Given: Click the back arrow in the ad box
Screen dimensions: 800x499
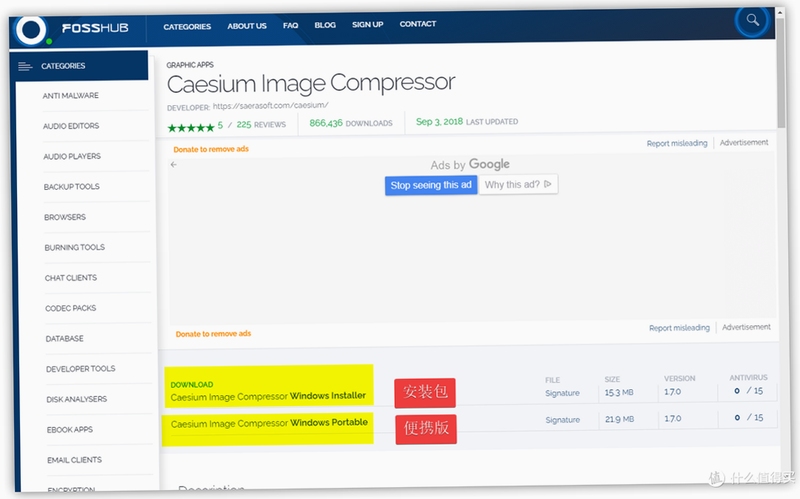Looking at the screenshot, I should (x=174, y=164).
